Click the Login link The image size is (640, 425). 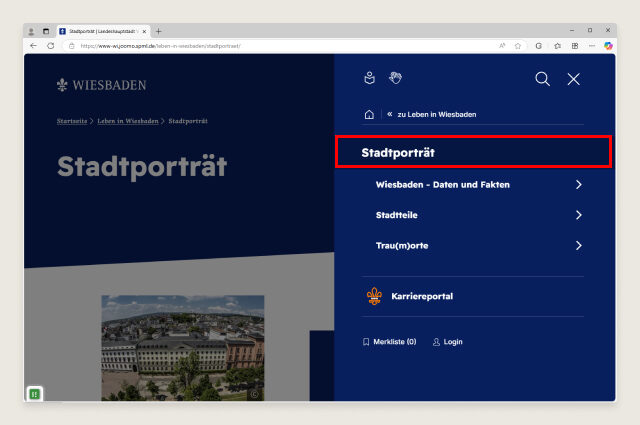(448, 342)
